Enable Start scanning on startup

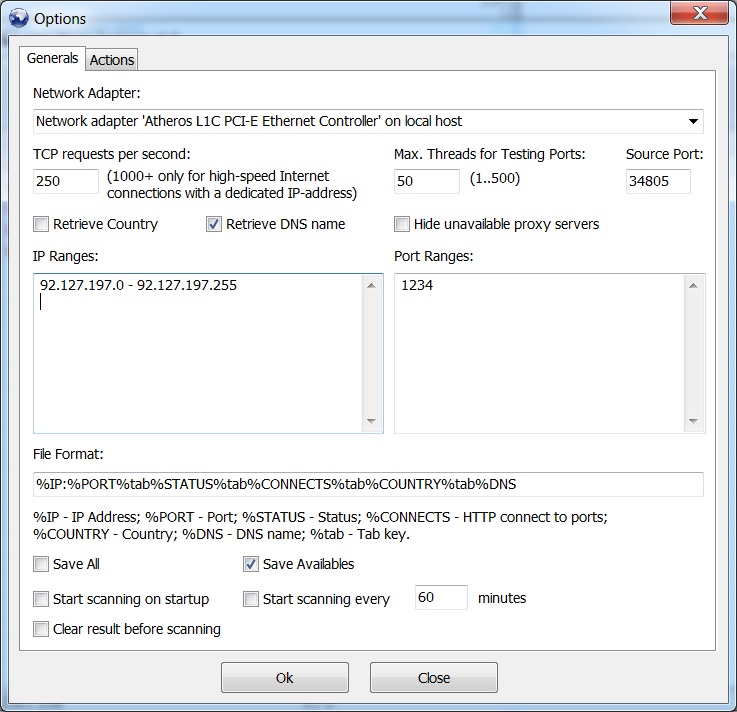pos(41,599)
